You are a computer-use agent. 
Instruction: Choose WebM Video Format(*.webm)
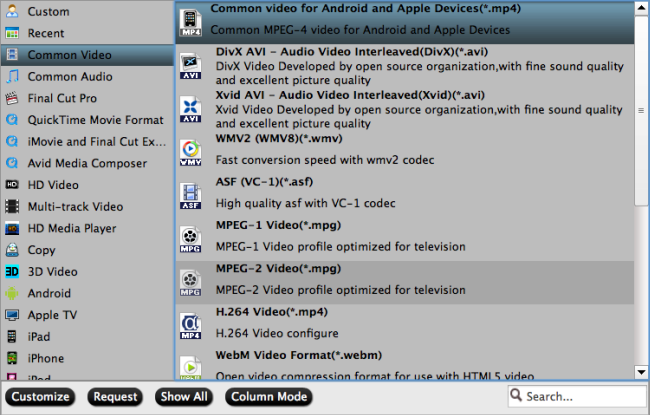[x=405, y=364]
